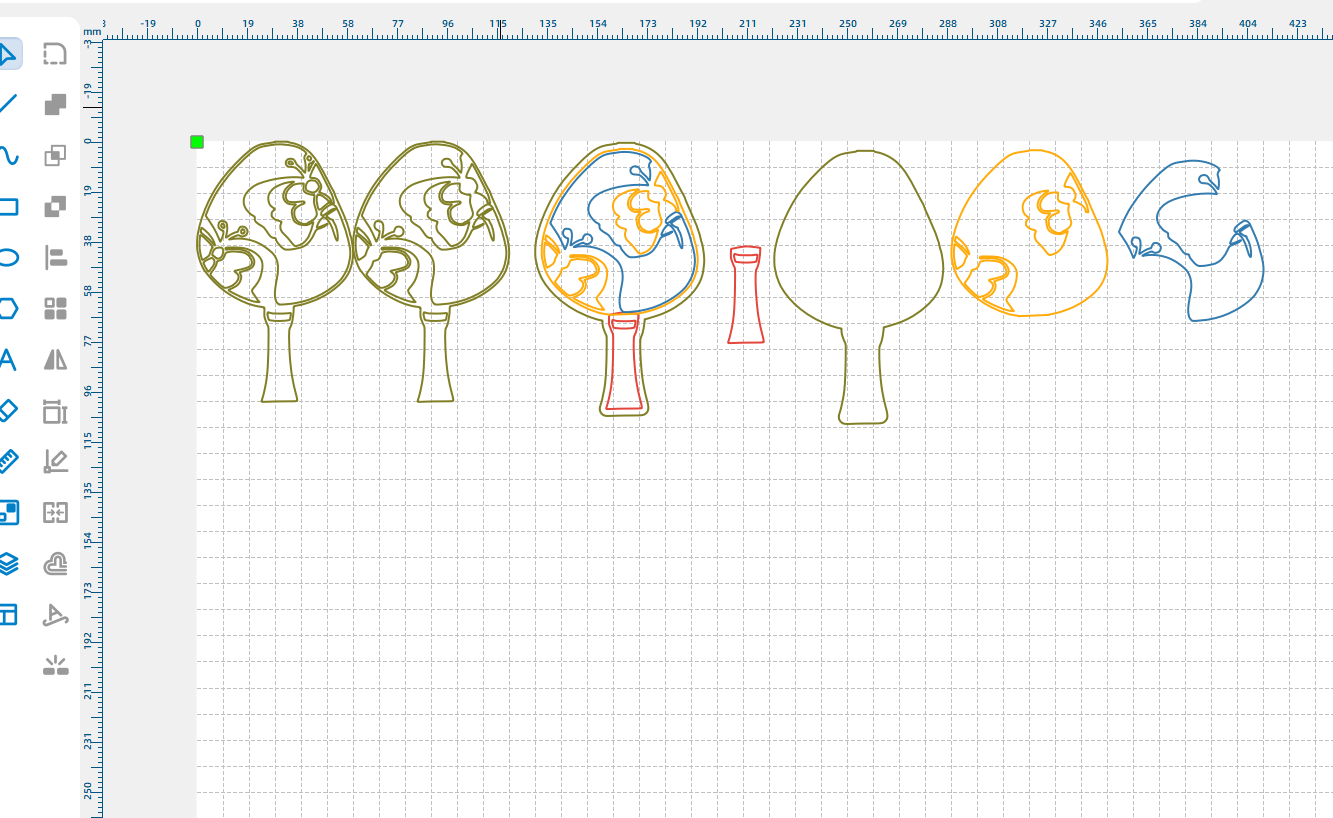Click the mirror flip triangles icon
The width and height of the screenshot is (1333, 818).
tap(55, 360)
